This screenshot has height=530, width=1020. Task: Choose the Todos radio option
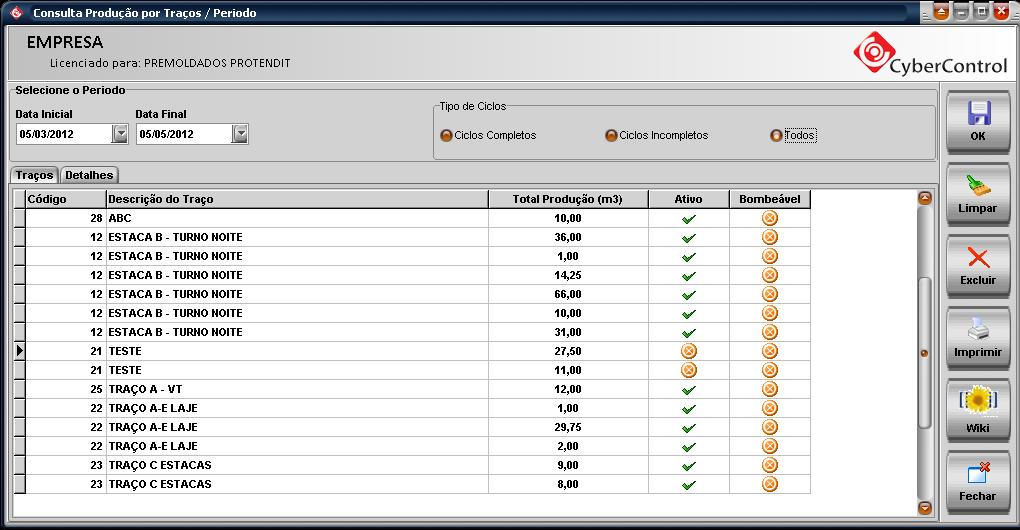pyautogui.click(x=776, y=136)
